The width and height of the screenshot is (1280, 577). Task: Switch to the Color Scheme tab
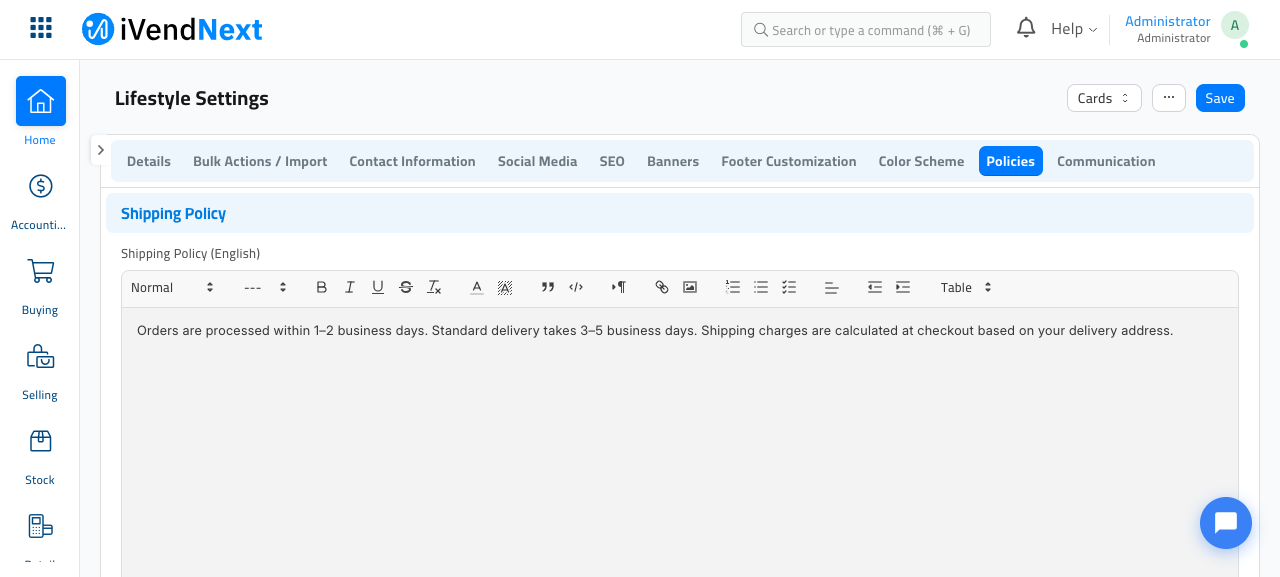coord(921,161)
